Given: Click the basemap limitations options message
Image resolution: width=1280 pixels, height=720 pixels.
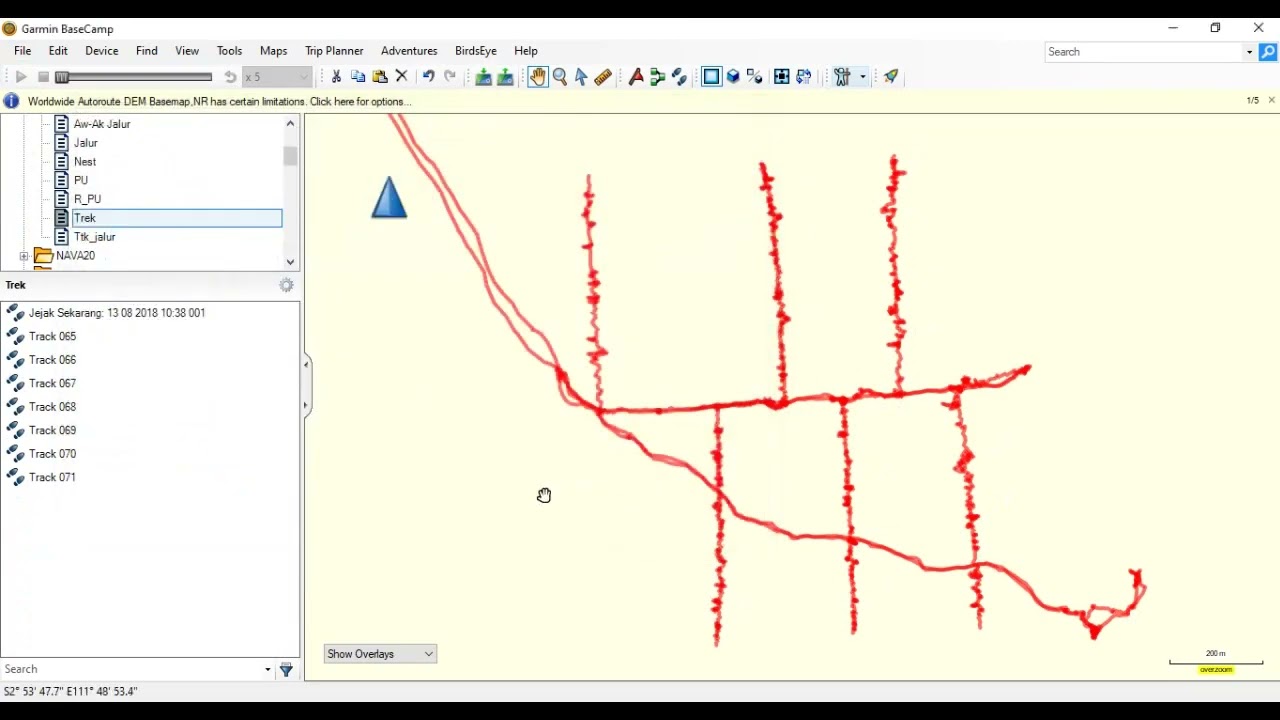Looking at the screenshot, I should click(x=219, y=102).
